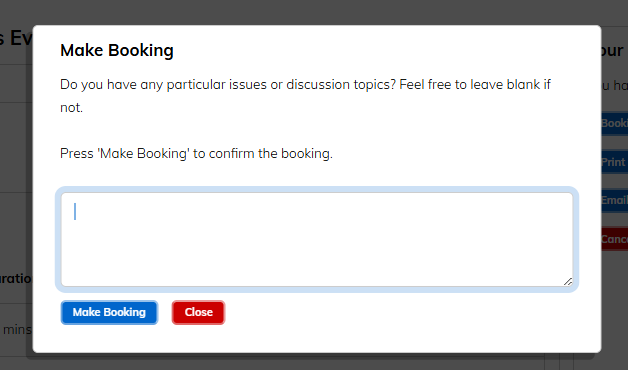The height and width of the screenshot is (370, 628).
Task: Confirm with the blue Make Booking button
Action: coord(109,312)
